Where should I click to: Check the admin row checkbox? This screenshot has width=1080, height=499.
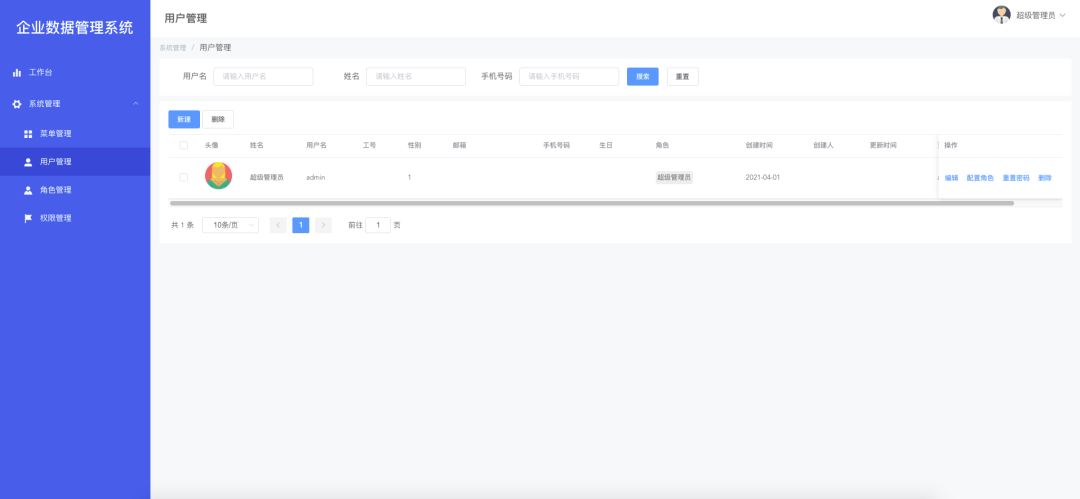(183, 177)
